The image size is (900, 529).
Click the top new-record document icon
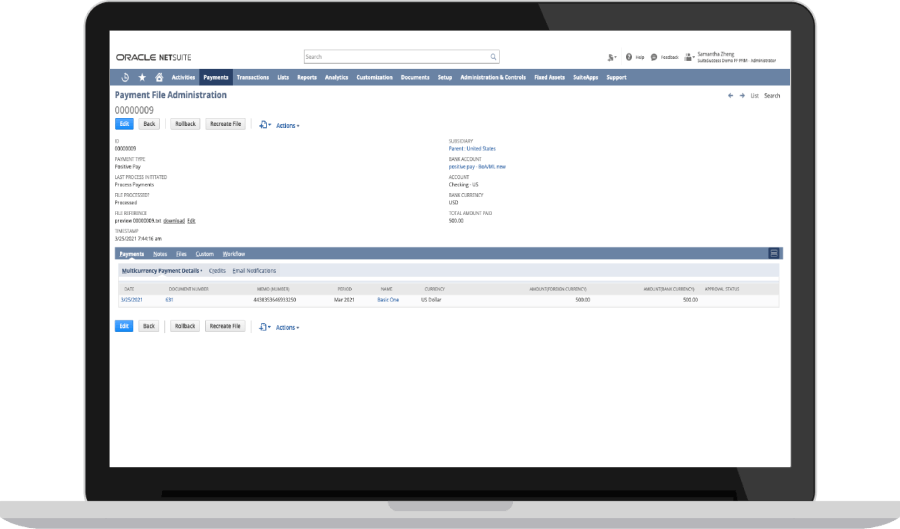265,125
